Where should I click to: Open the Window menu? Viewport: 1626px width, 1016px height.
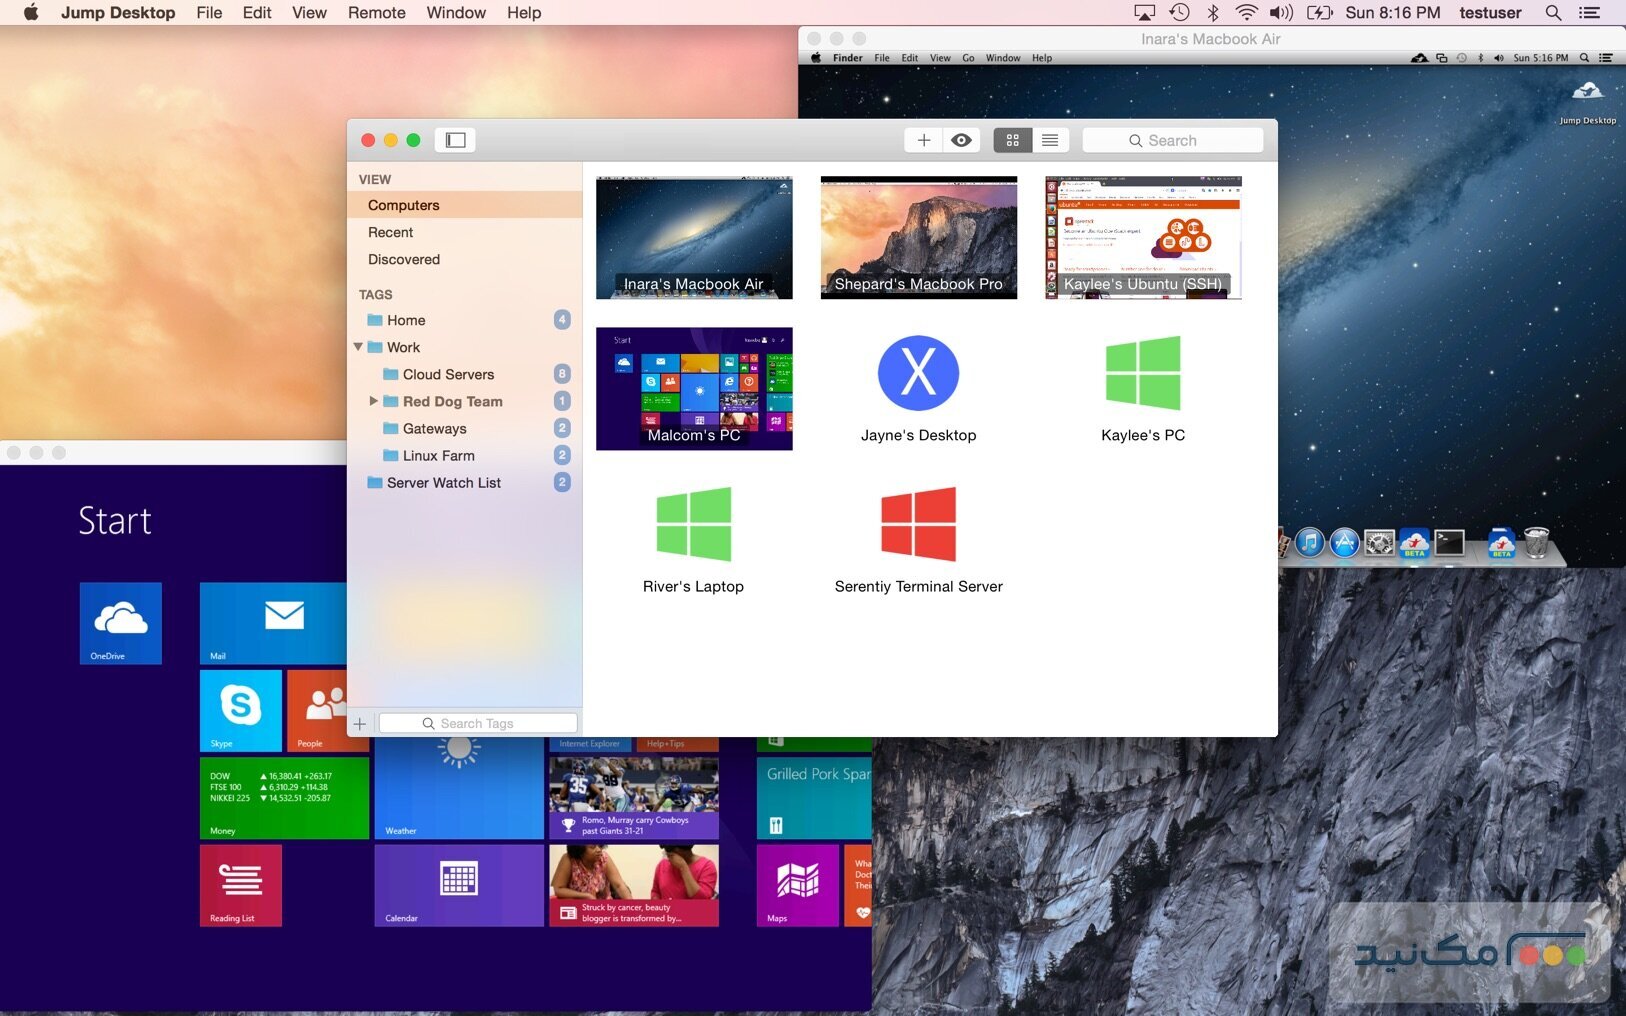tap(456, 13)
